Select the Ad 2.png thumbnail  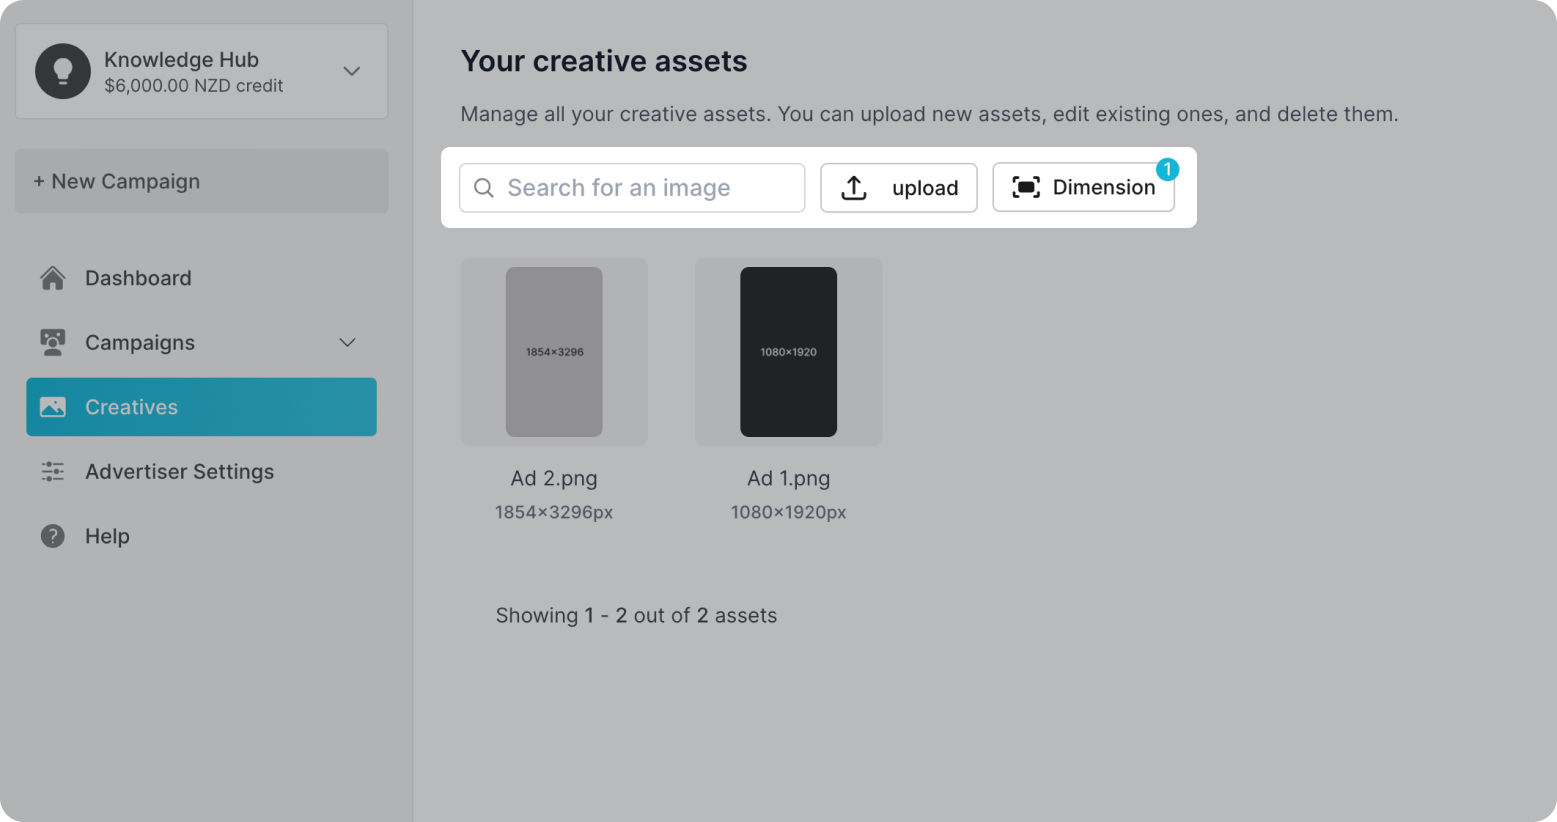click(x=554, y=352)
